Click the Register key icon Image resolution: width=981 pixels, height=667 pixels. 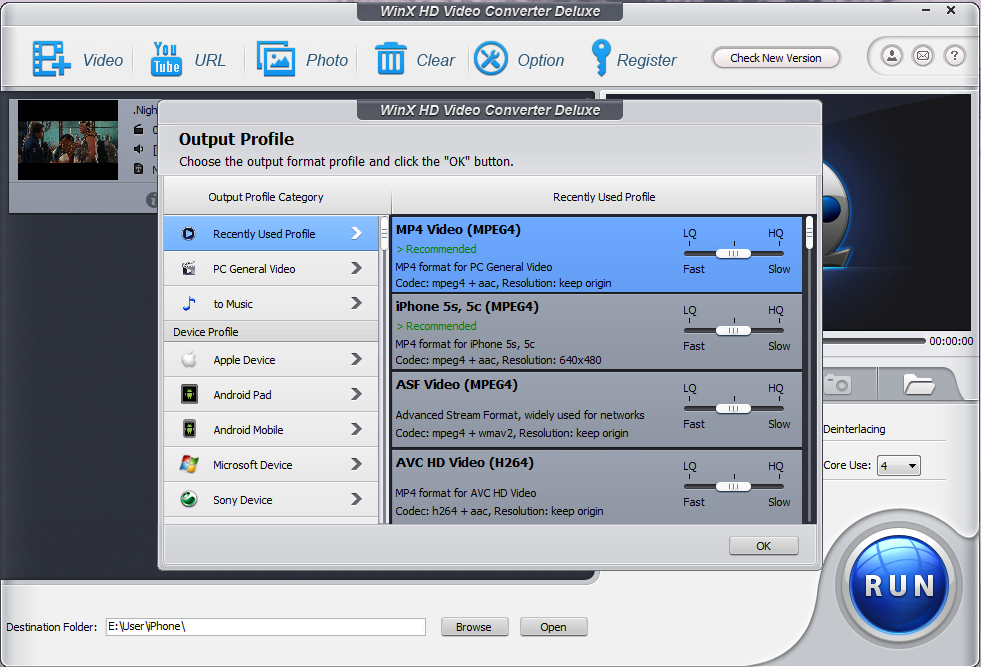600,59
